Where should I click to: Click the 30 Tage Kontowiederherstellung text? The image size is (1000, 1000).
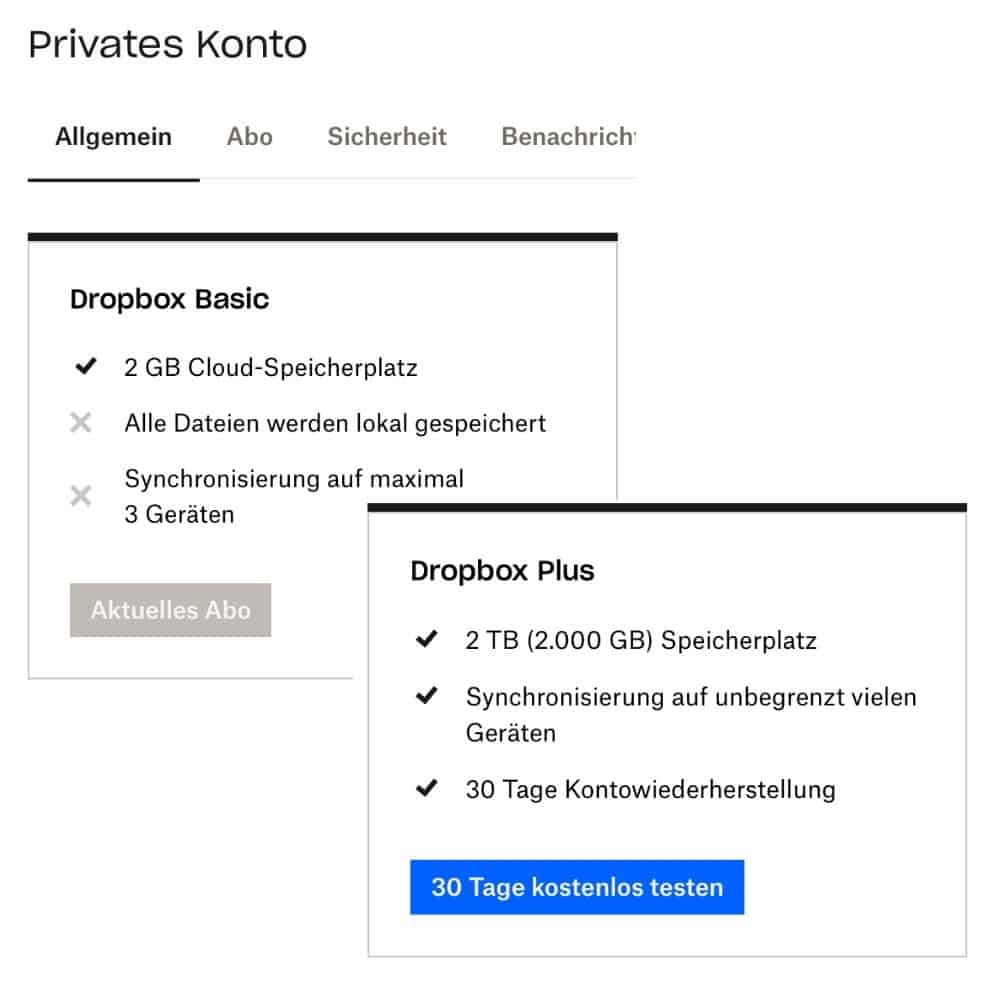pyautogui.click(x=651, y=790)
